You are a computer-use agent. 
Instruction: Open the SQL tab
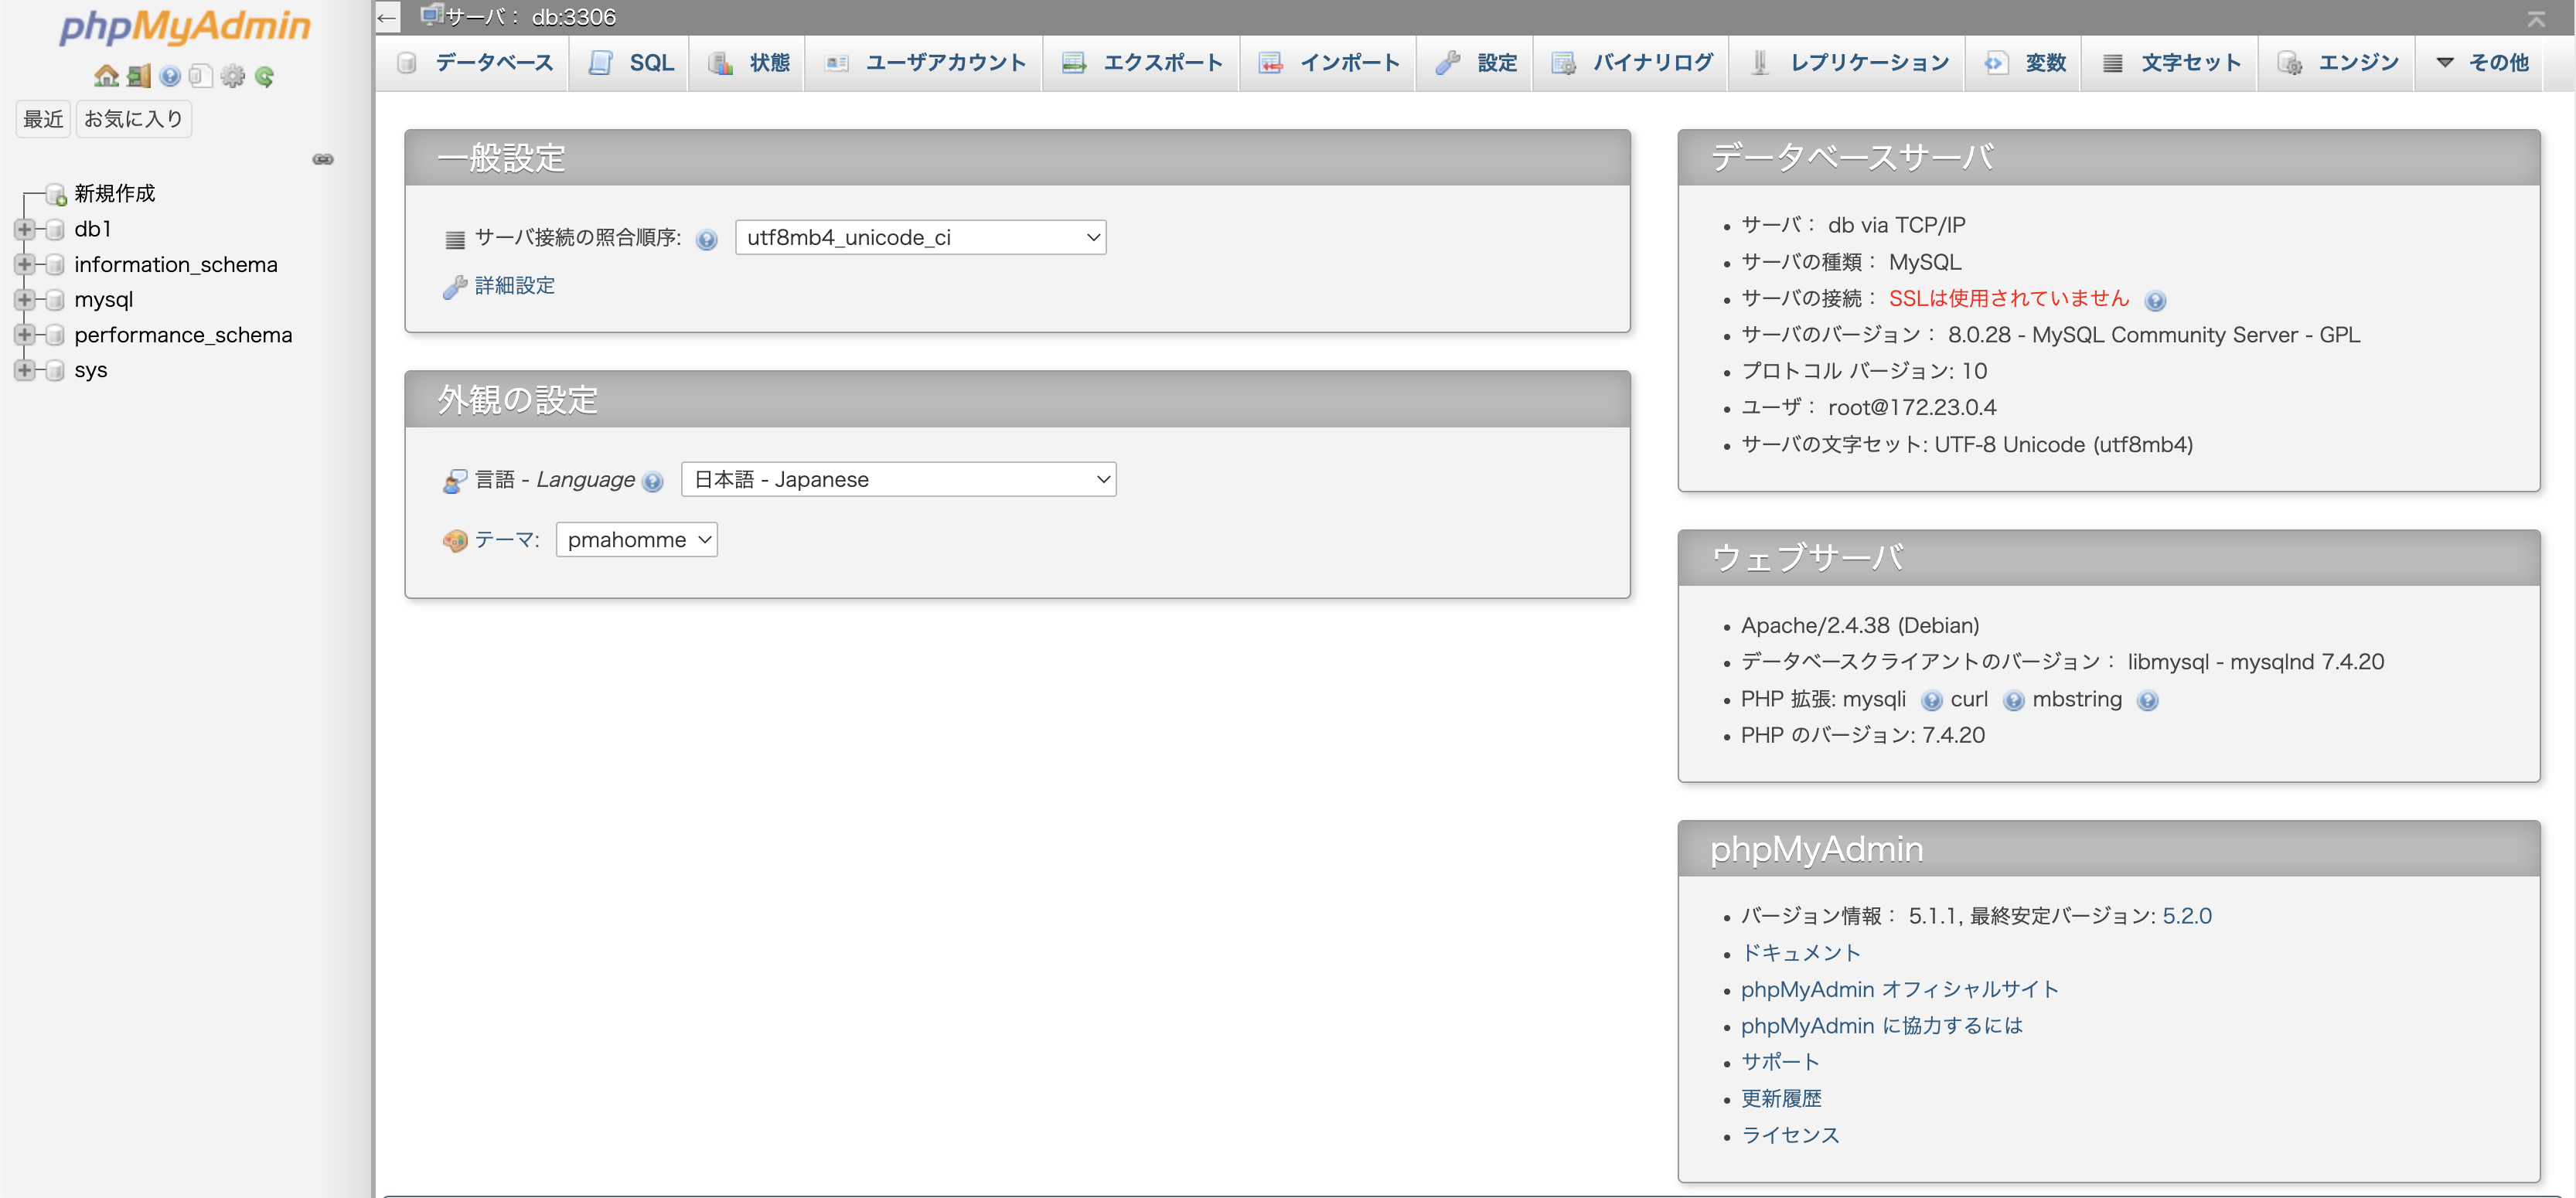(632, 63)
